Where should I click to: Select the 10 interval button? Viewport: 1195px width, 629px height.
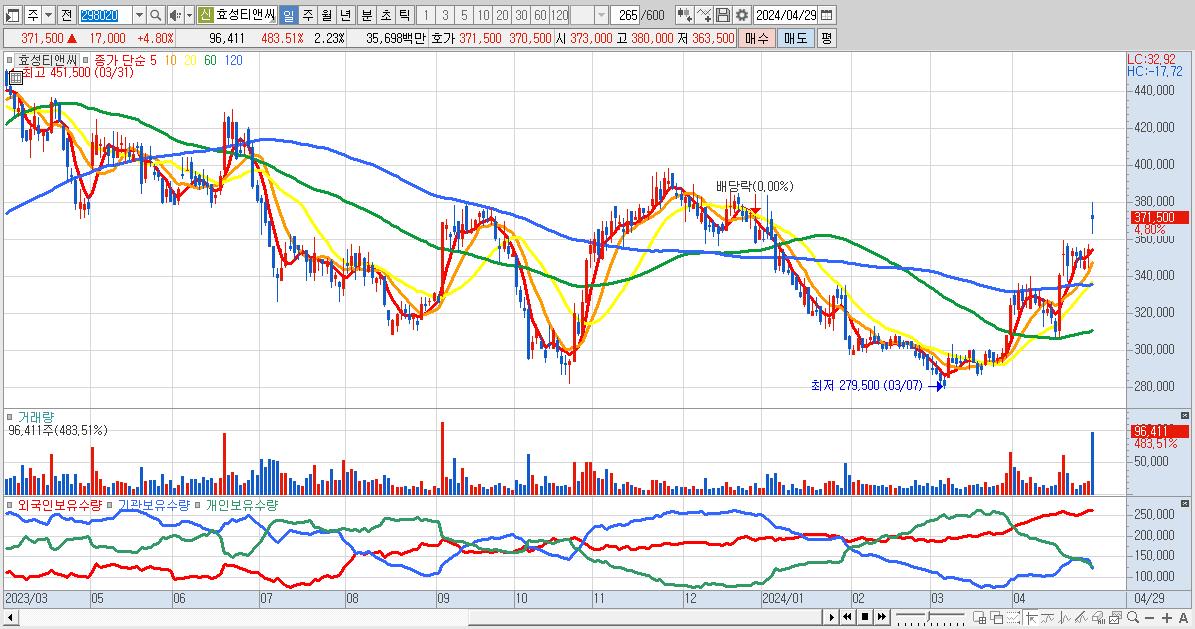coord(483,14)
